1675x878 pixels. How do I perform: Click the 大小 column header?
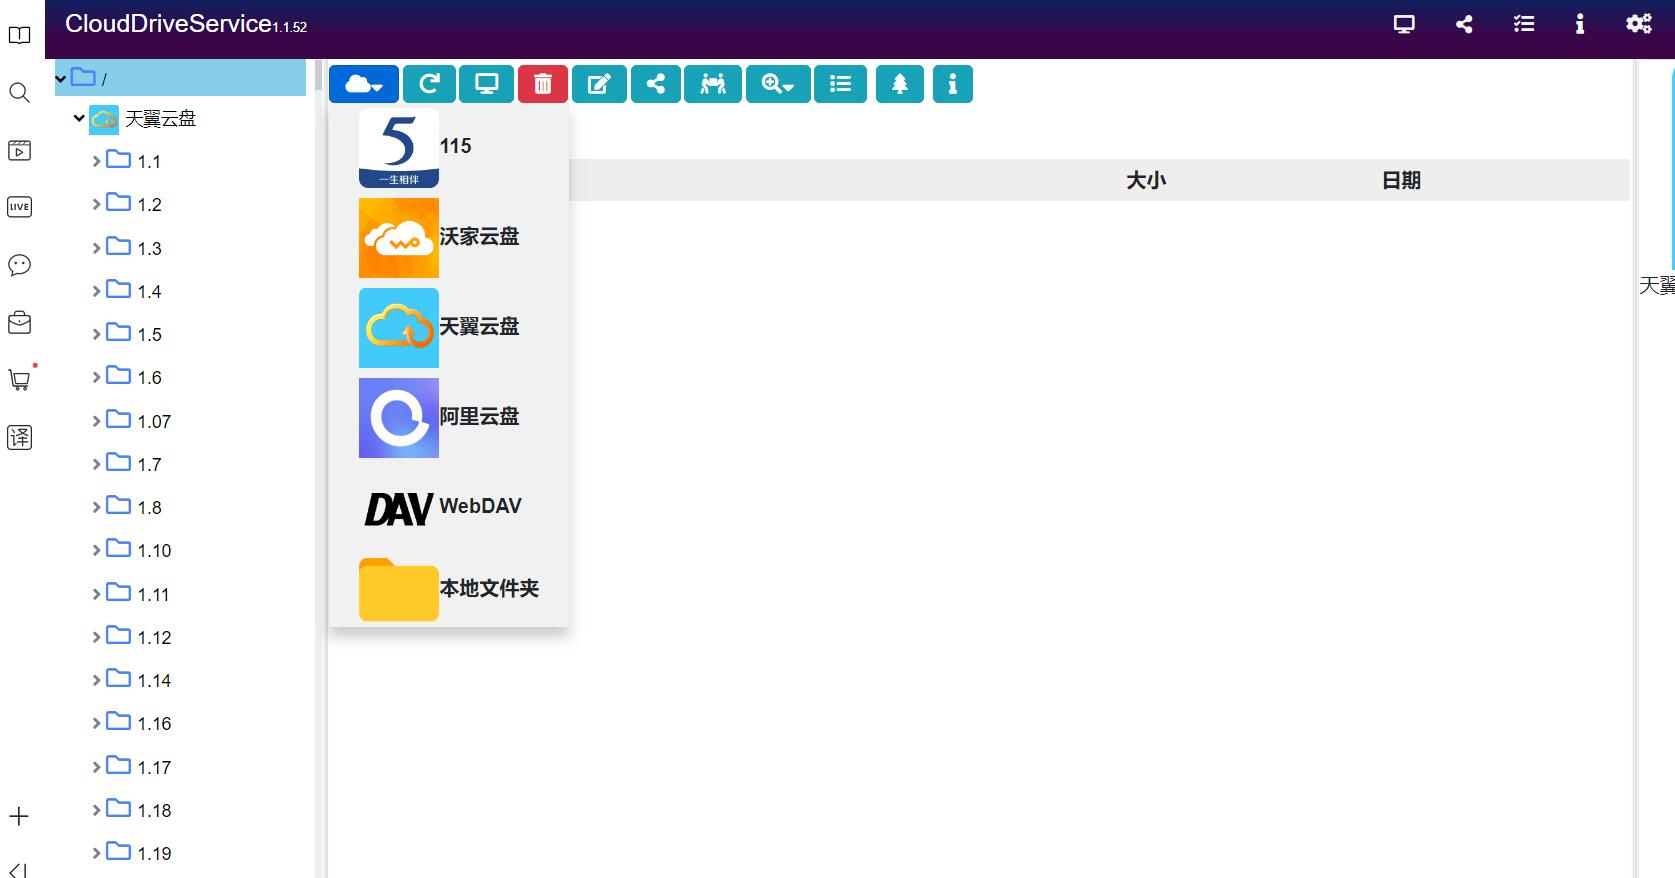click(x=1146, y=181)
